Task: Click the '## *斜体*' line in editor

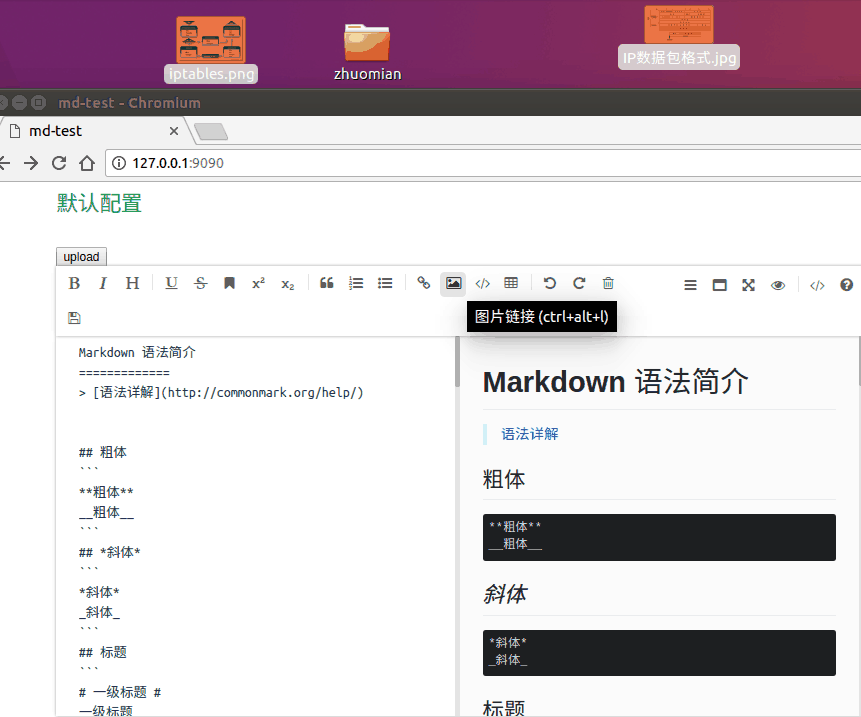Action: (110, 552)
